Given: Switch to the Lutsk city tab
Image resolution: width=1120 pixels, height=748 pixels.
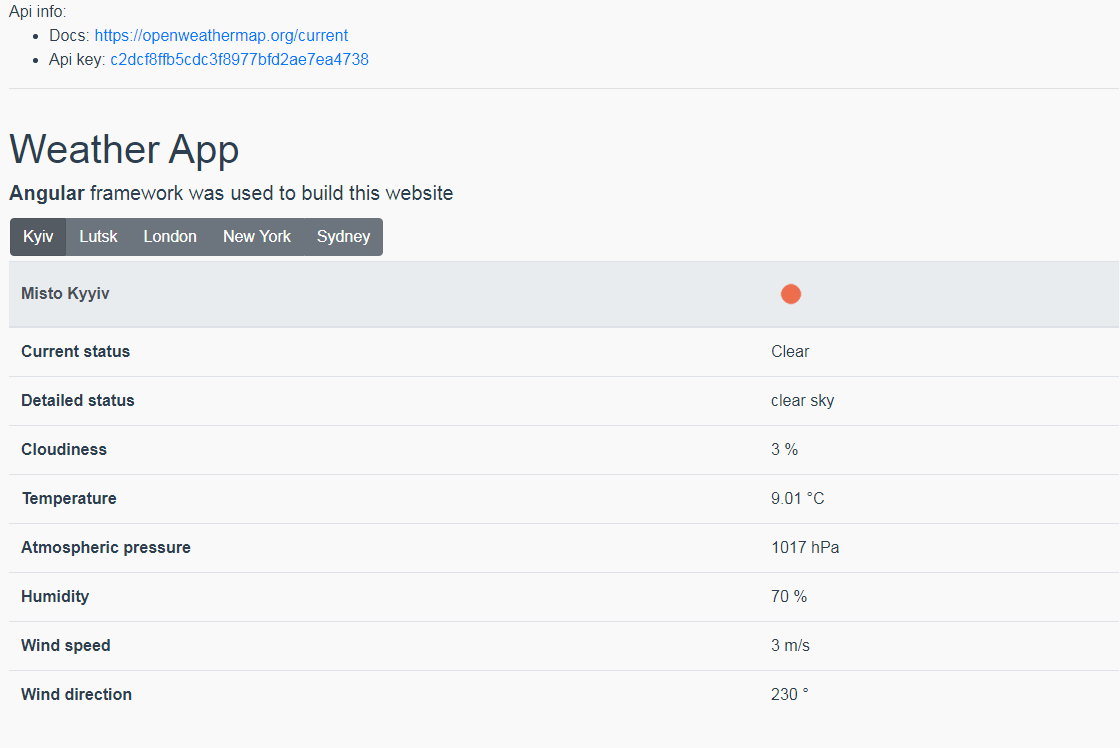Looking at the screenshot, I should 98,236.
